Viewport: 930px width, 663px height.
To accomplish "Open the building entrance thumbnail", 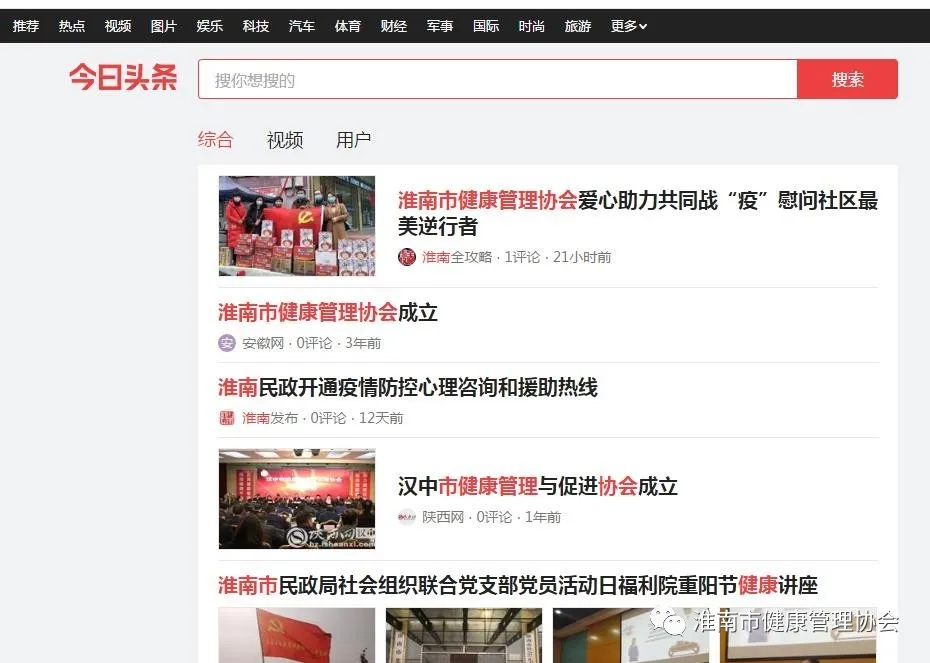I will click(464, 635).
